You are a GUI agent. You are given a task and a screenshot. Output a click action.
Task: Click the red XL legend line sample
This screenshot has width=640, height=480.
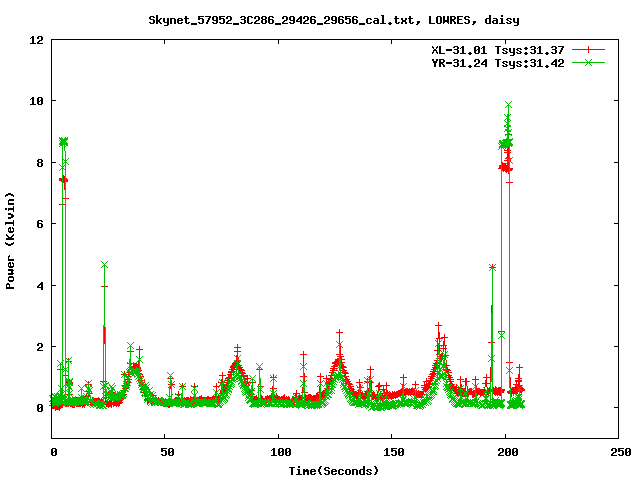click(x=588, y=50)
